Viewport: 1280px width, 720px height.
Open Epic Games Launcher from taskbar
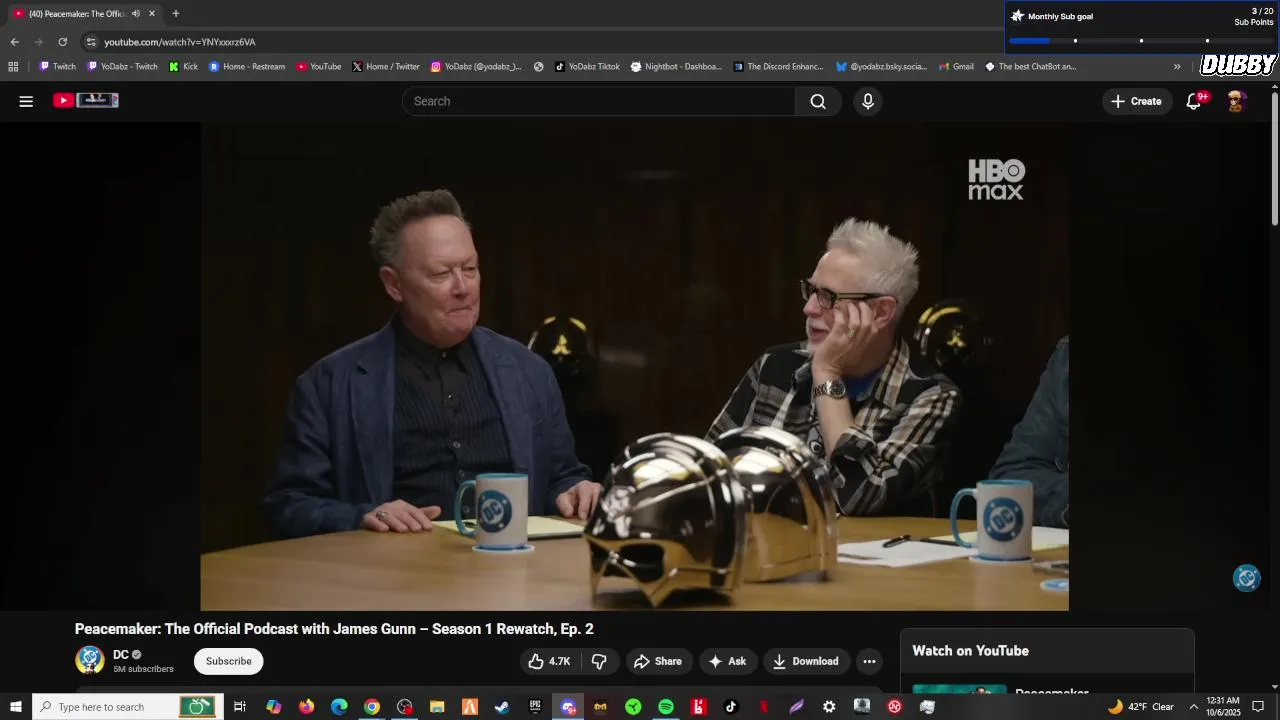tap(535, 707)
